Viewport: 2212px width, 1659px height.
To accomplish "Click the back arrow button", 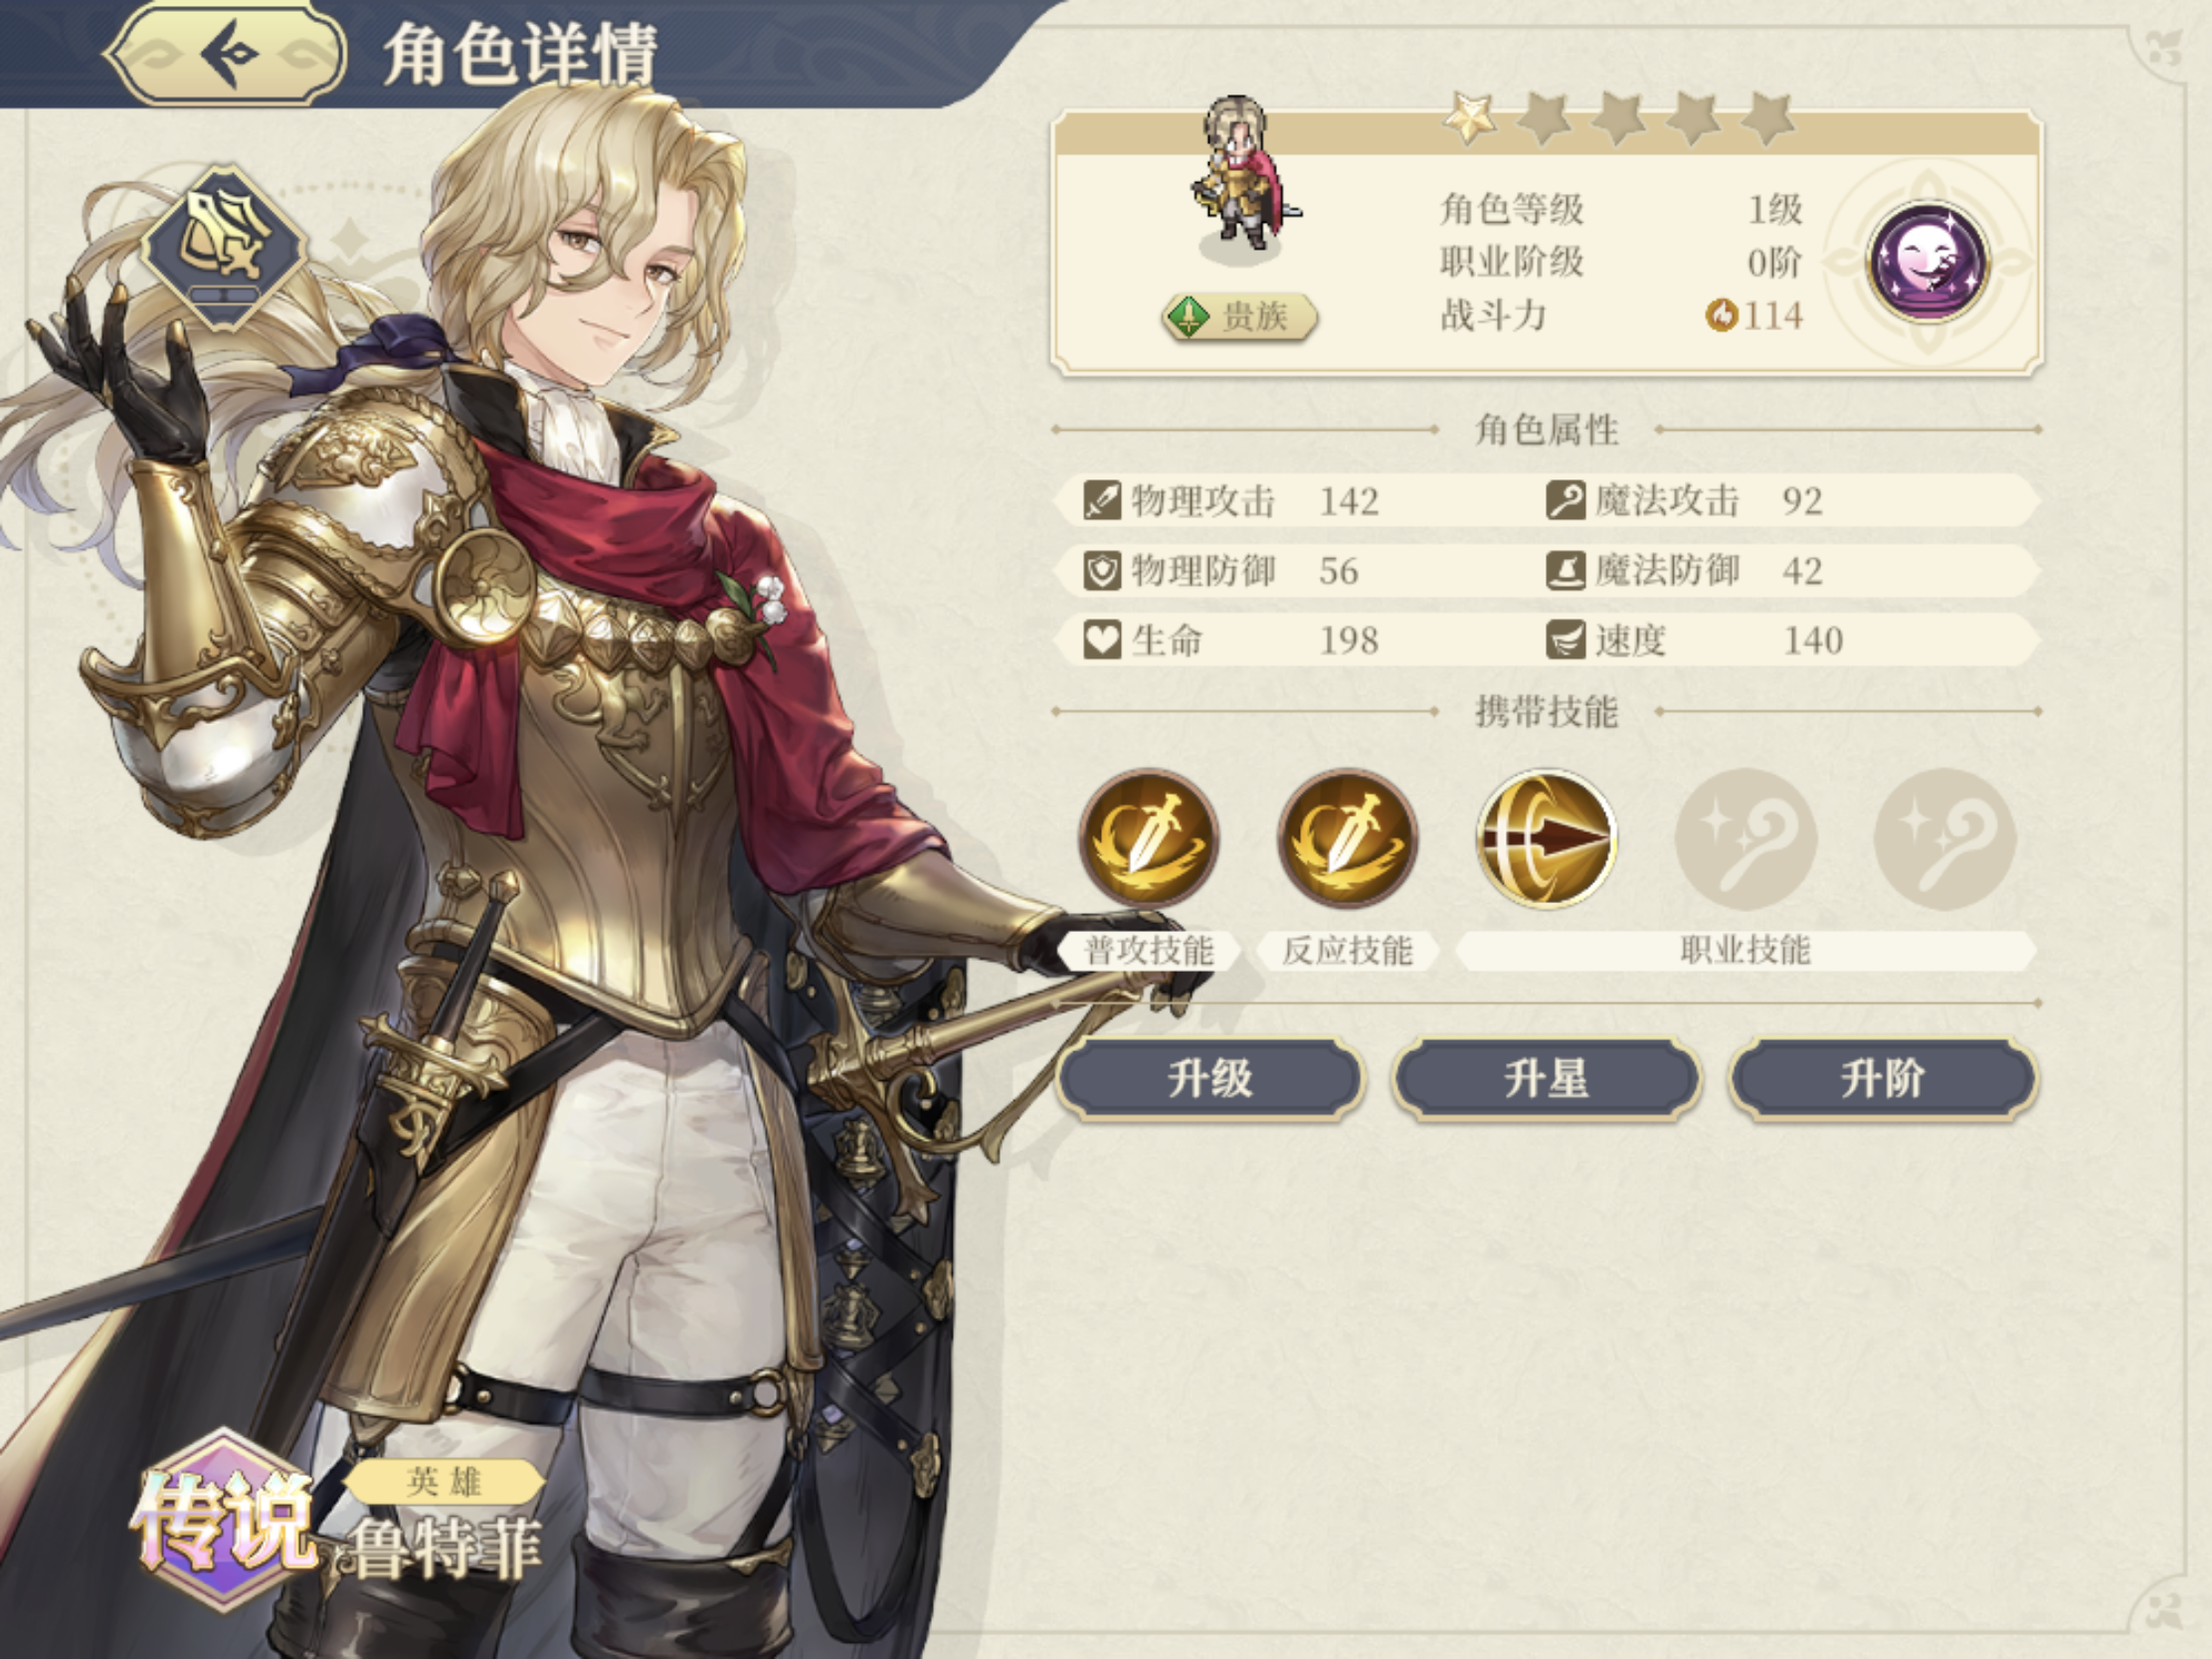I will tap(226, 52).
